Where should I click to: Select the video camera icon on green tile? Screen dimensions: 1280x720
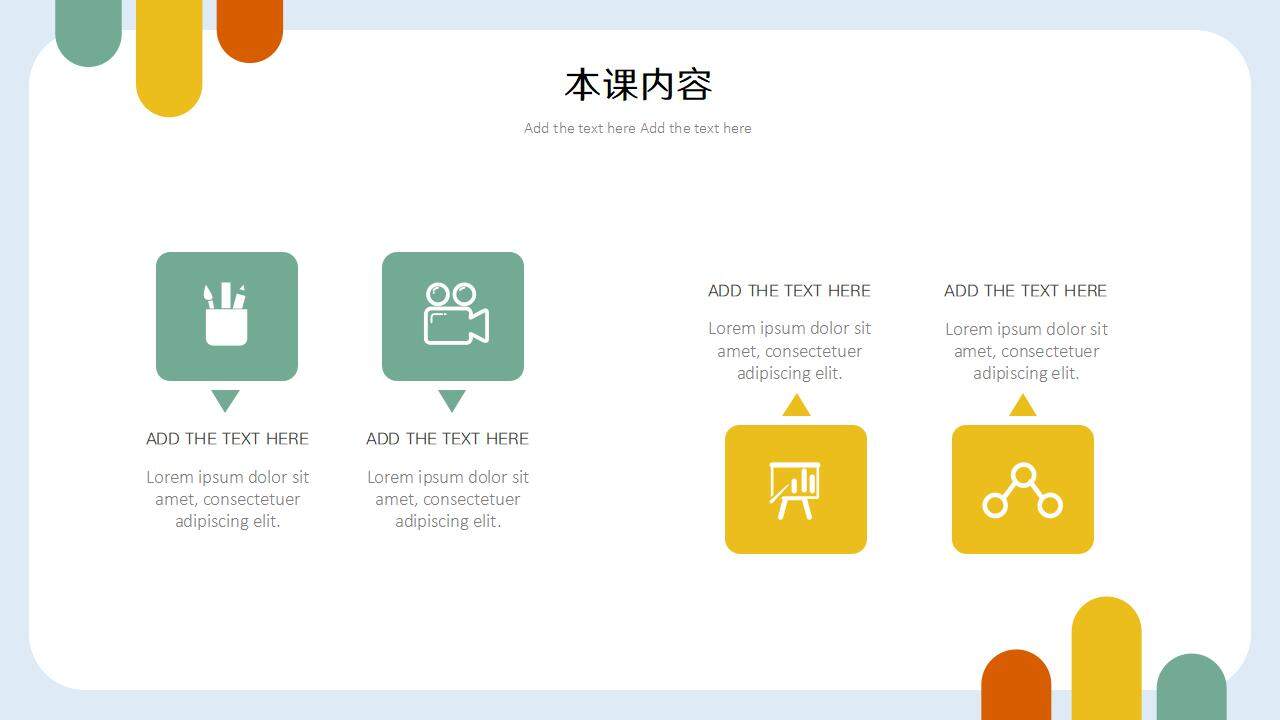[x=456, y=314]
